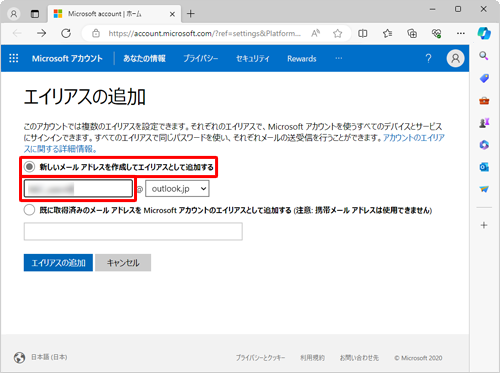
Task: Open Collections icon in toolbar
Action: tap(412, 33)
